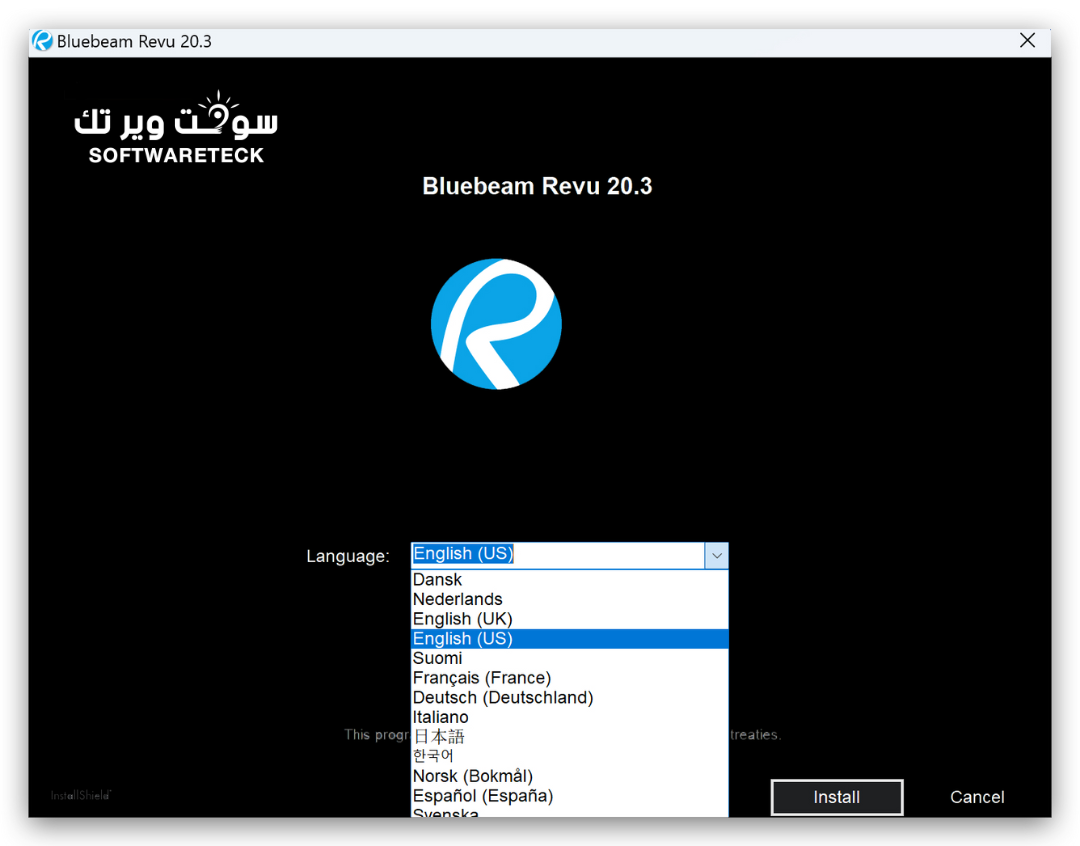Choose Nederlands in the language list
Screen dimensions: 1080x846
pyautogui.click(x=458, y=599)
